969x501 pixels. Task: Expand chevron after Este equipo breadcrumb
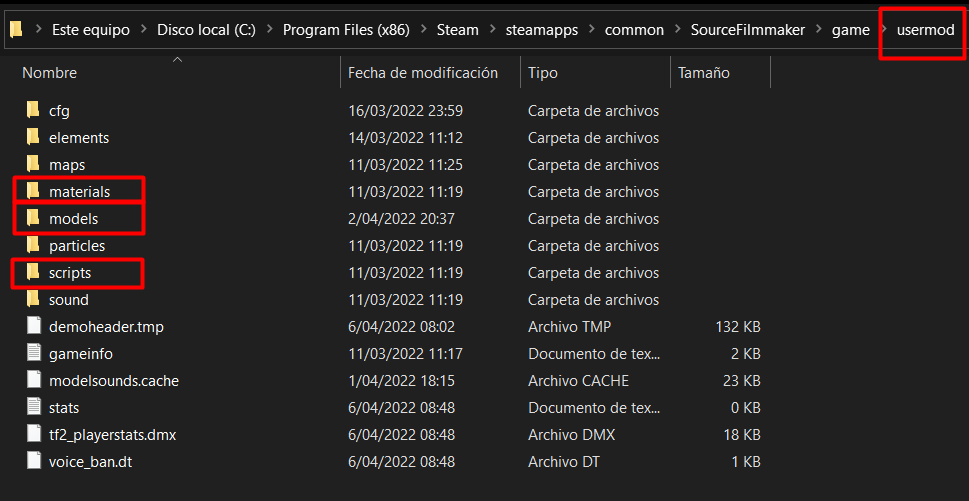143,30
